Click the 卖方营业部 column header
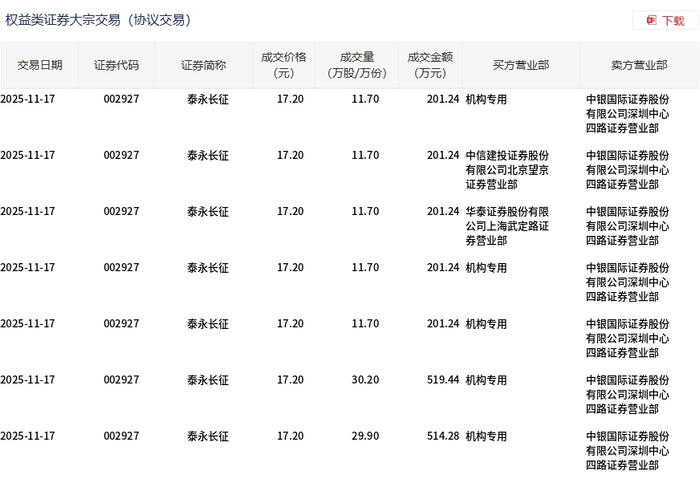Image resolution: width=700 pixels, height=483 pixels. pos(639,66)
